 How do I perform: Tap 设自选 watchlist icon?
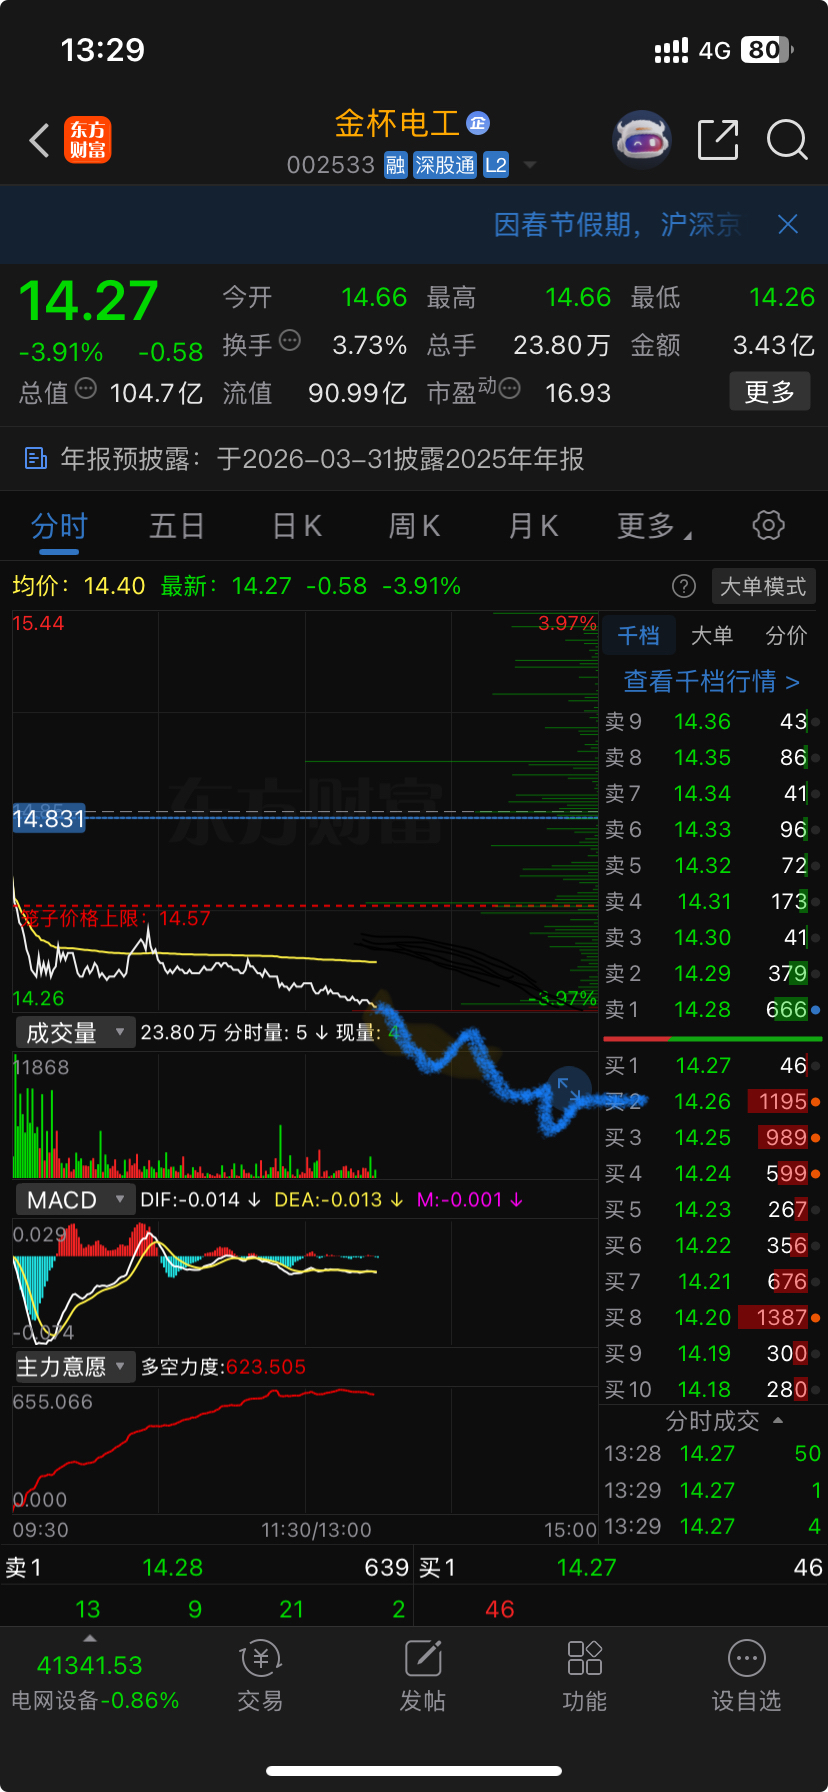click(747, 1676)
